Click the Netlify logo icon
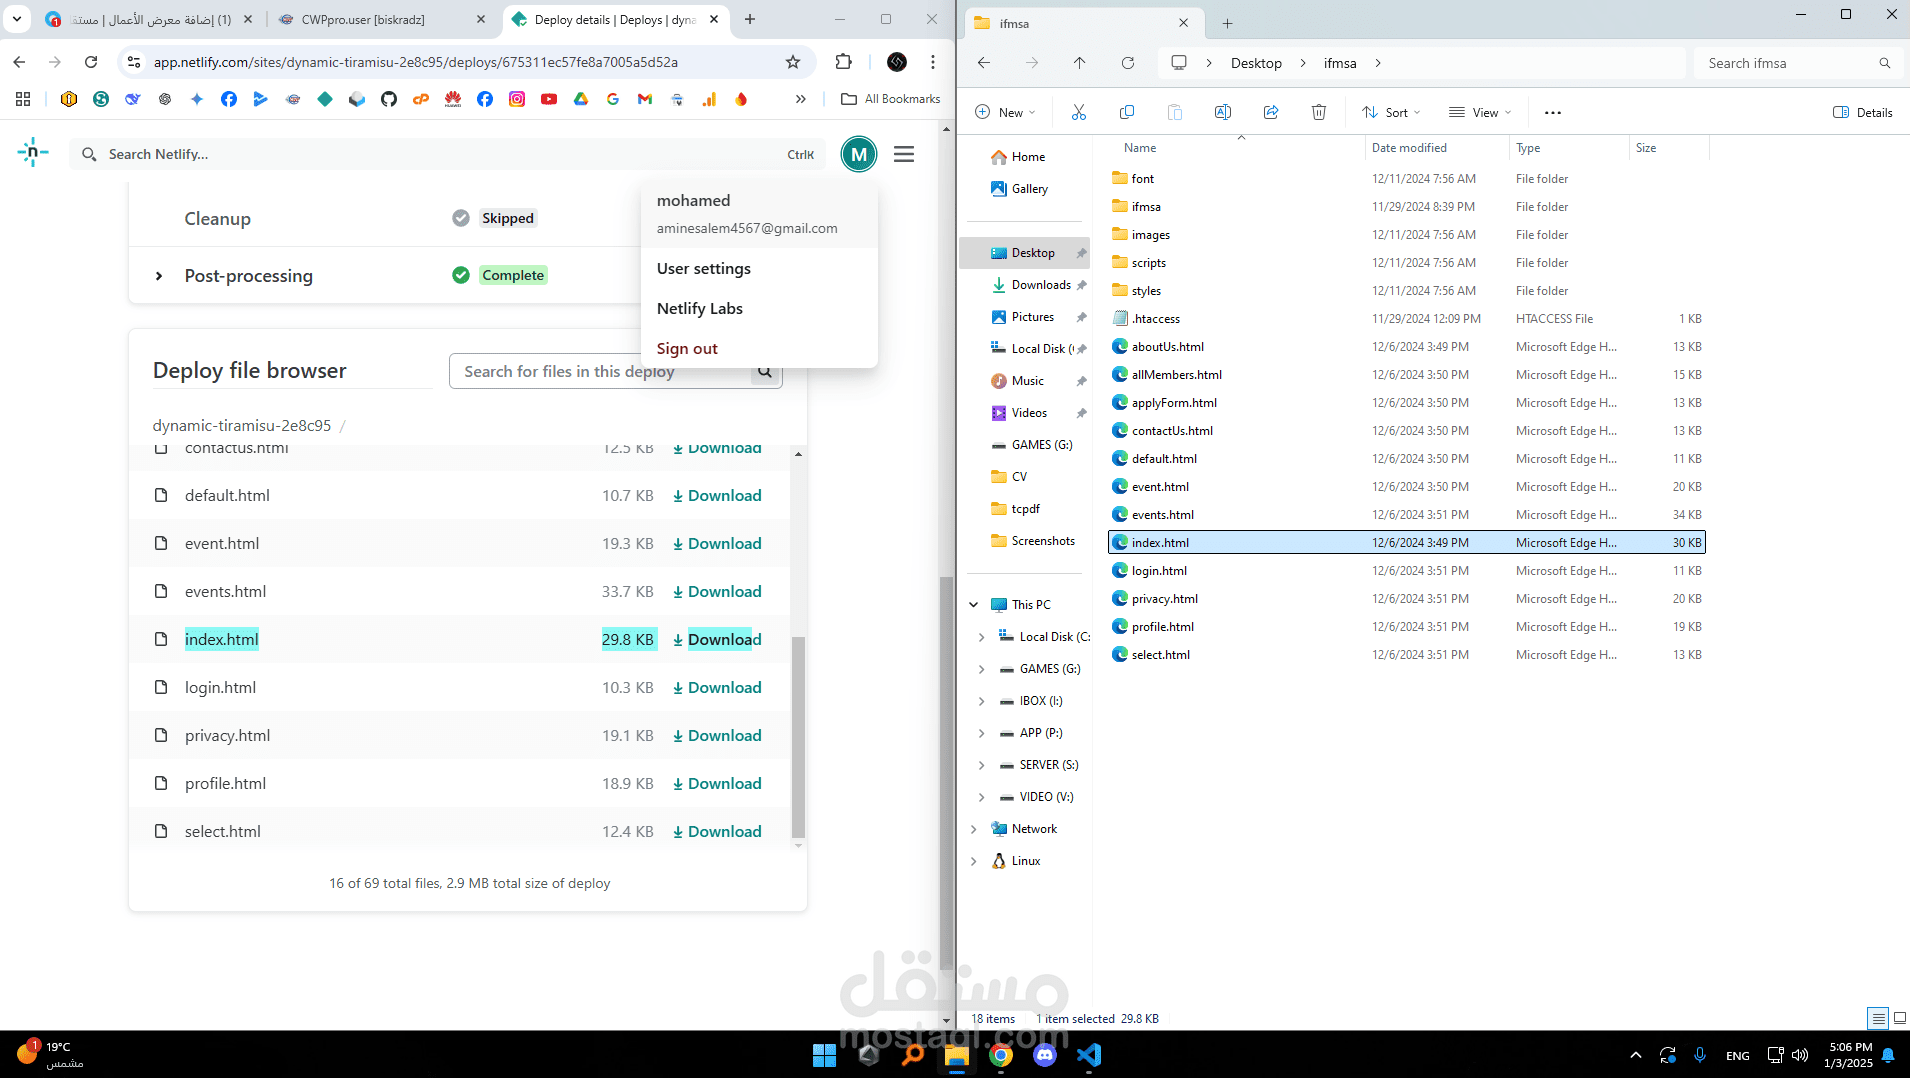This screenshot has height=1078, width=1910. (32, 153)
